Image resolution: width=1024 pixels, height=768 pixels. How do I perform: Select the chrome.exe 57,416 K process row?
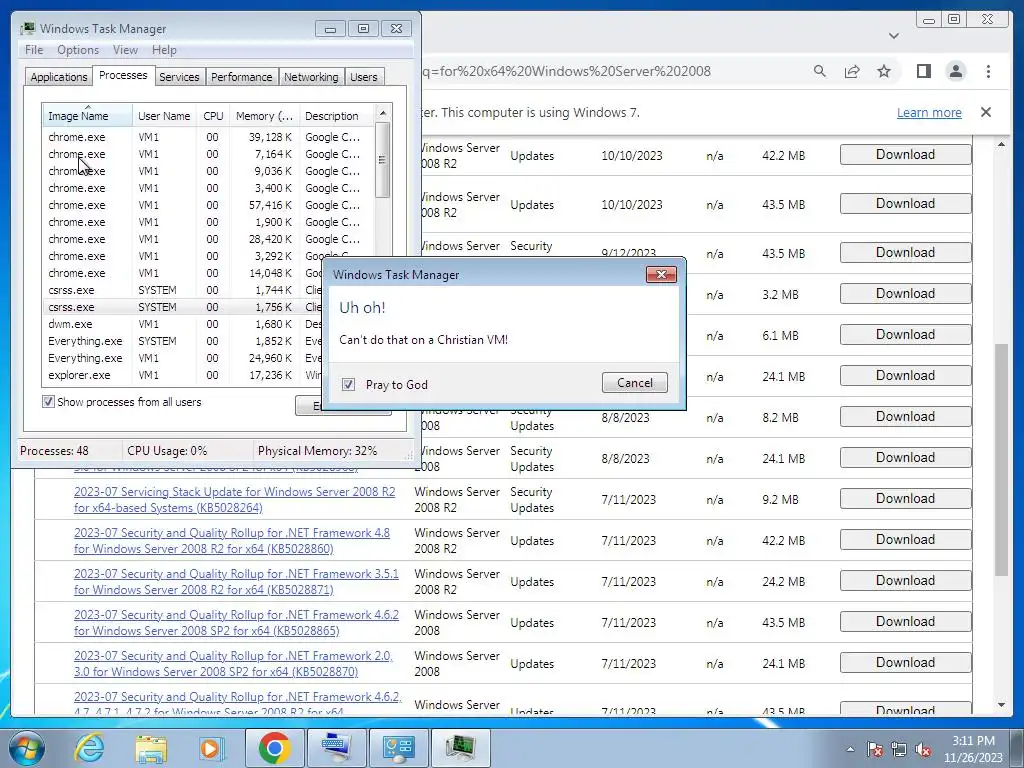coord(209,205)
